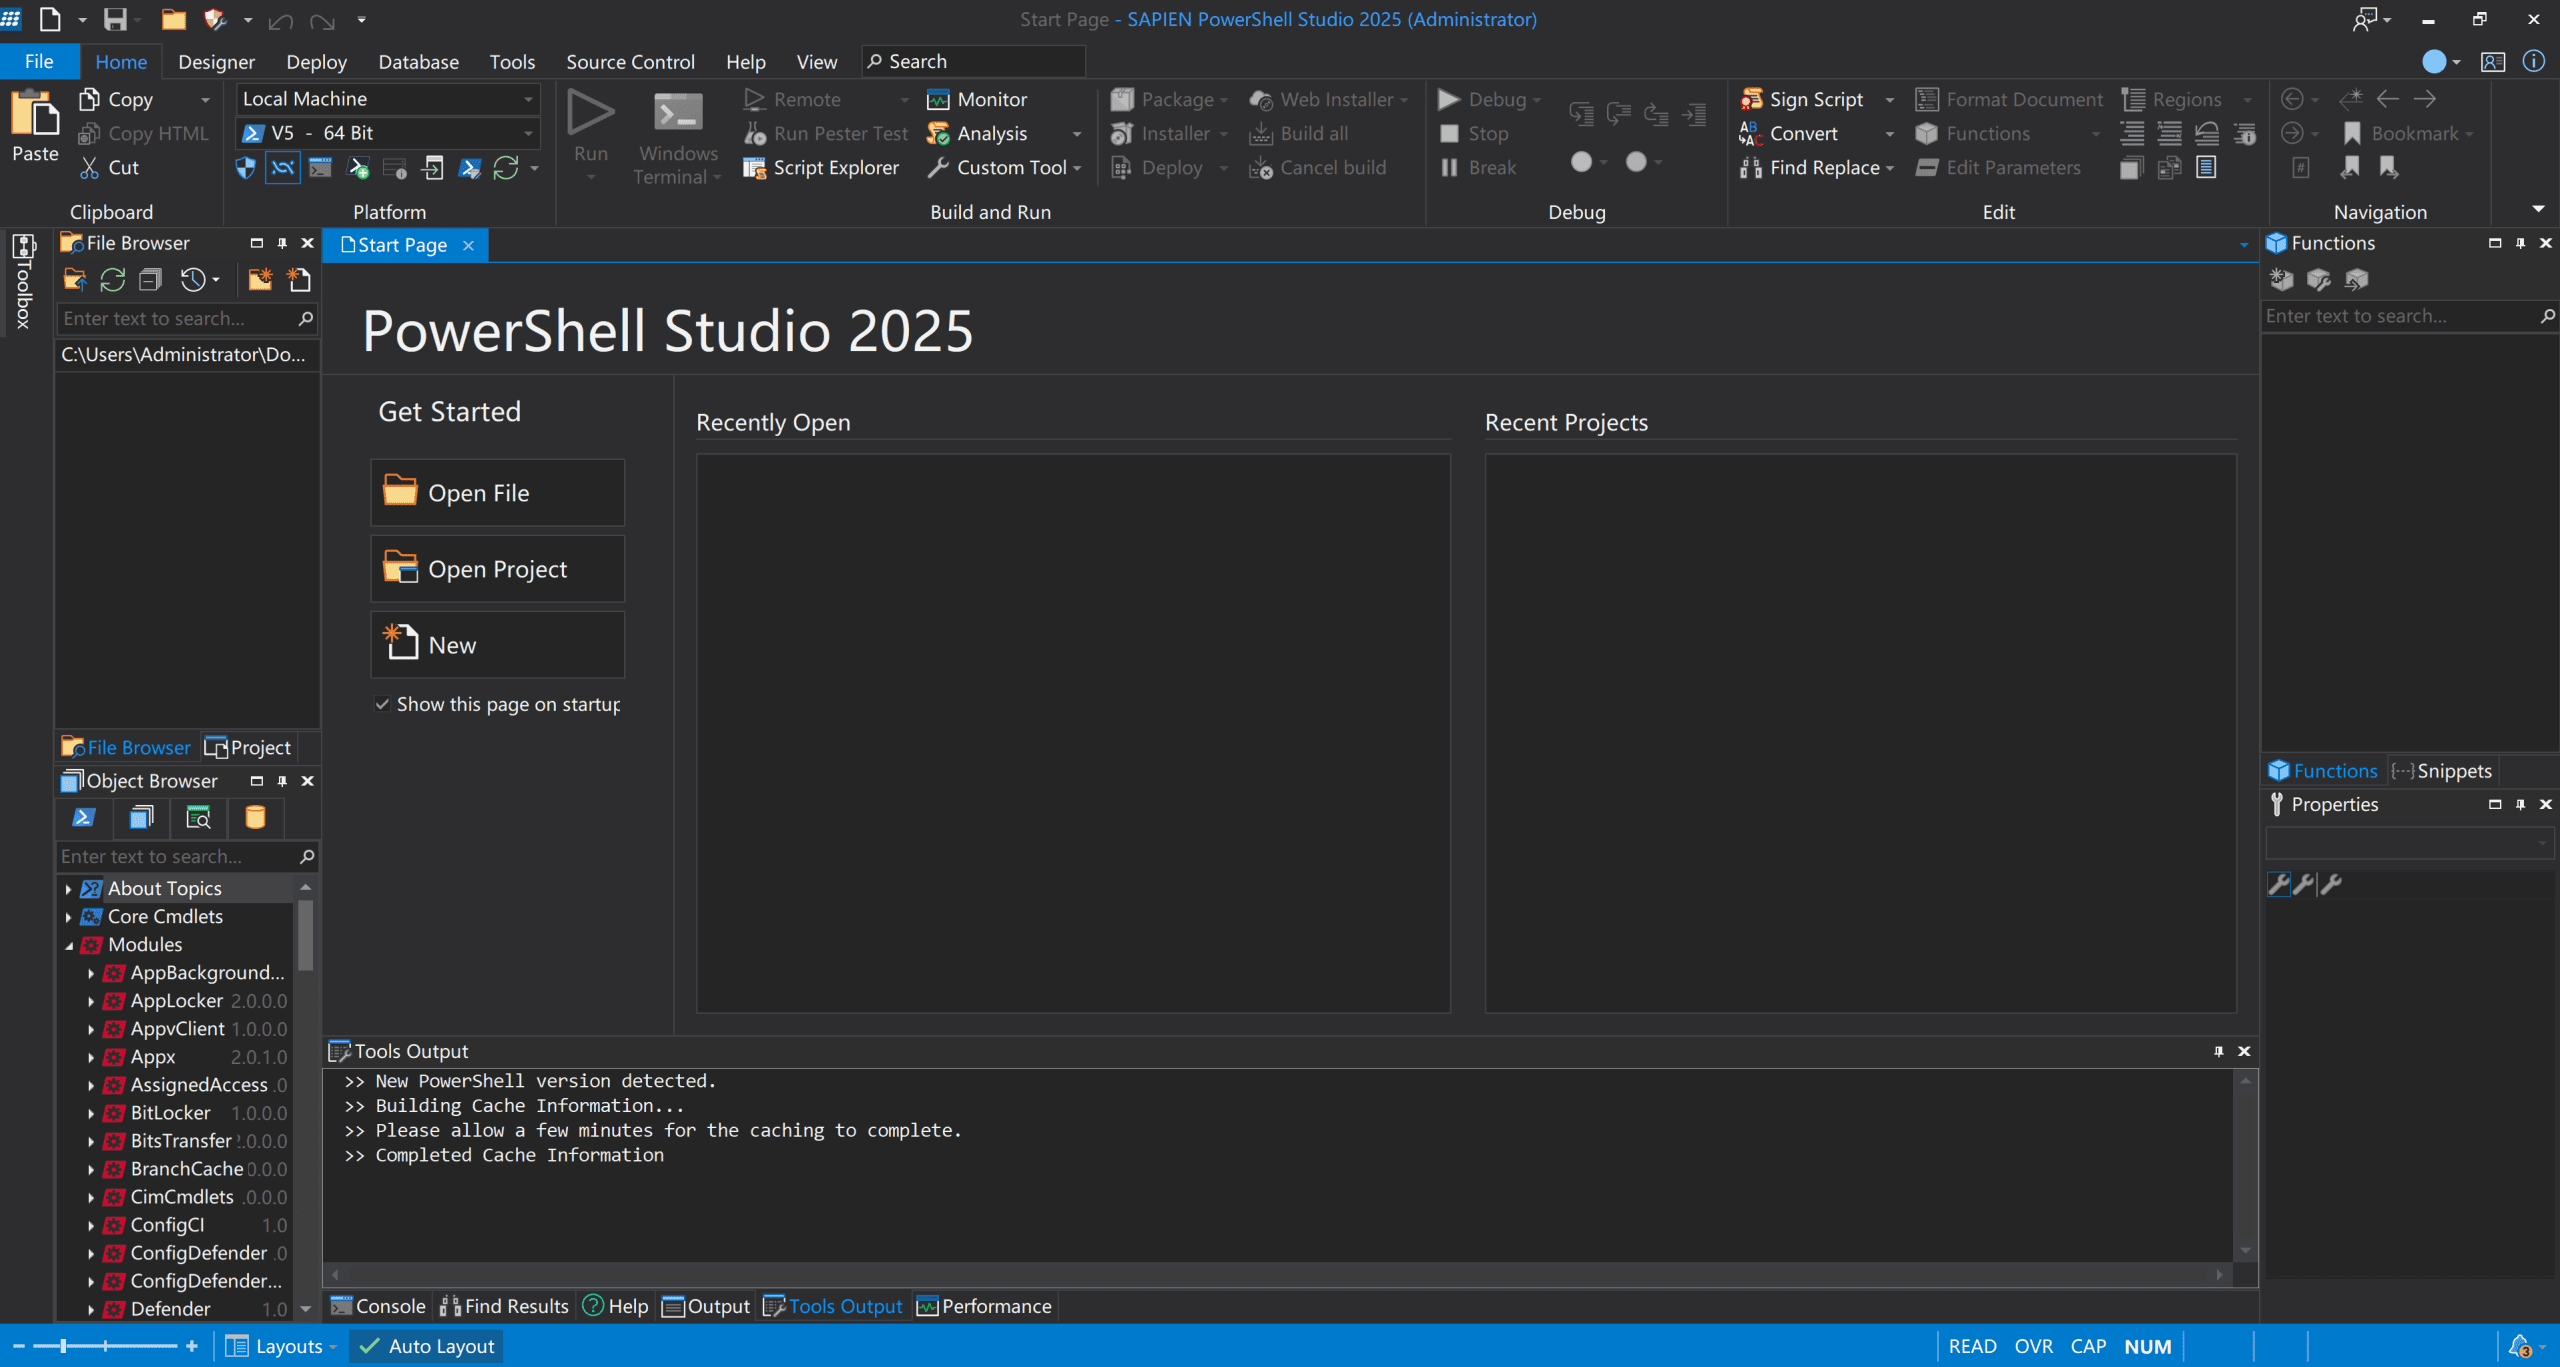Expand the About Topics tree node
Viewport: 2560px width, 1367px height.
tap(68, 889)
